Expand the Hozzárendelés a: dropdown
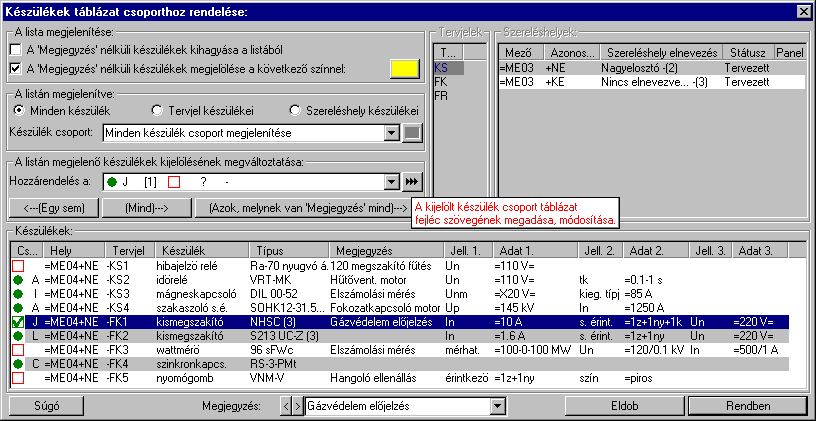816x421 pixels. pyautogui.click(x=391, y=182)
